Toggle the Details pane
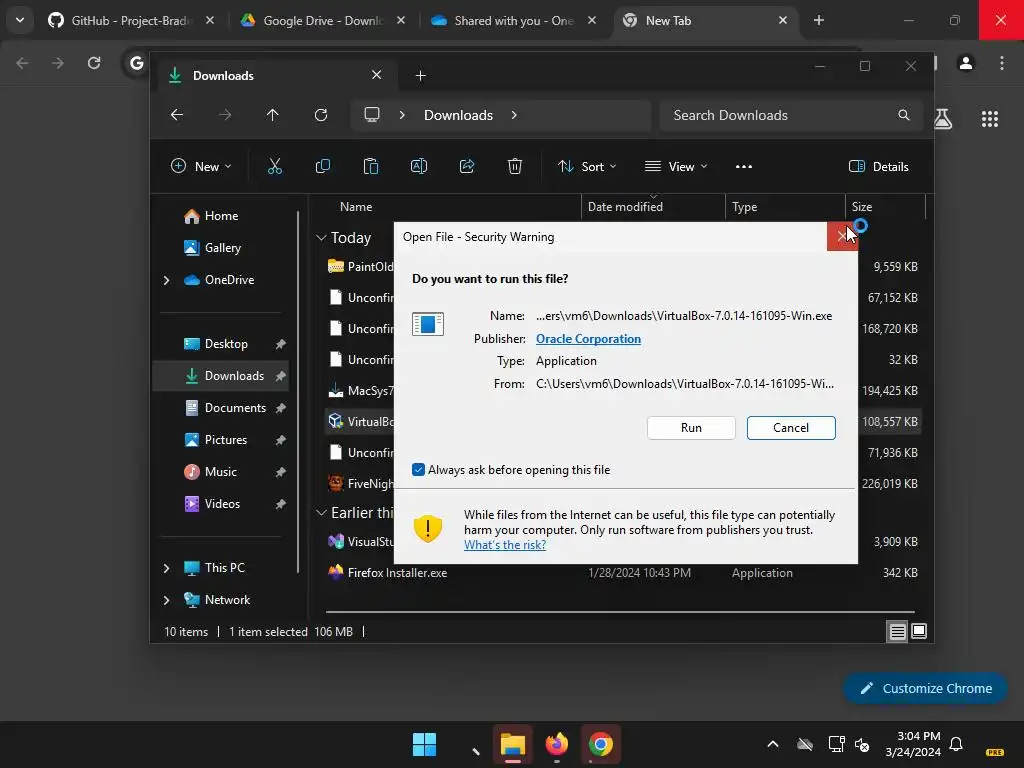The image size is (1024, 768). (878, 167)
